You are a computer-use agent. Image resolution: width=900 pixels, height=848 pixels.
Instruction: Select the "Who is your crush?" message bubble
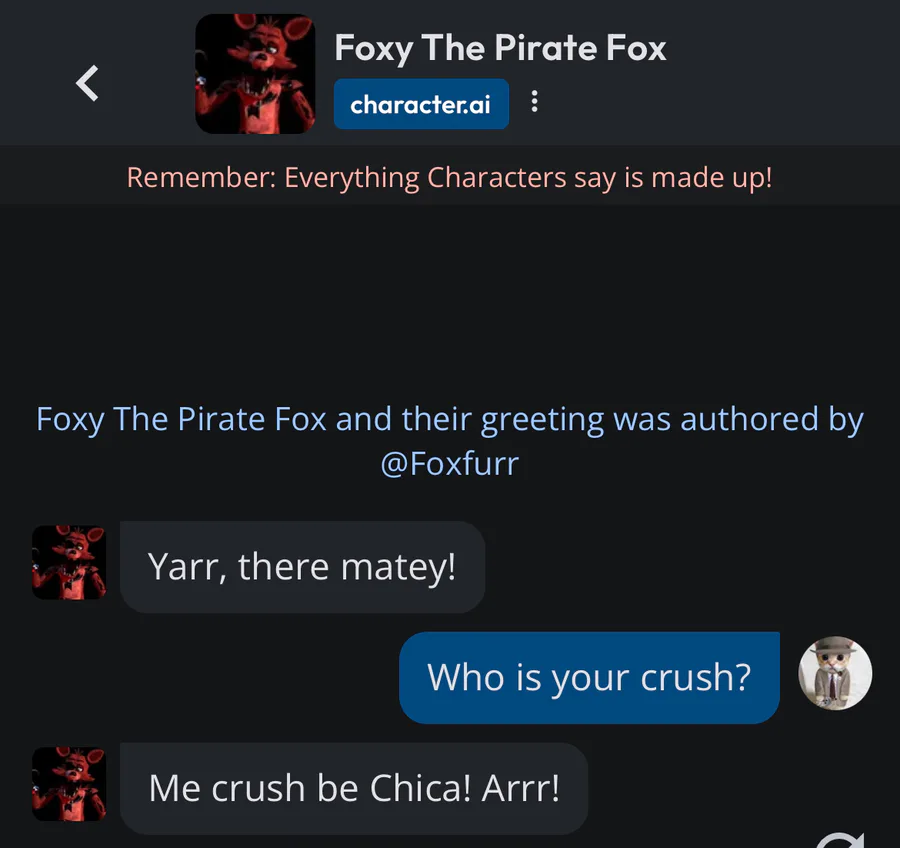pyautogui.click(x=589, y=677)
